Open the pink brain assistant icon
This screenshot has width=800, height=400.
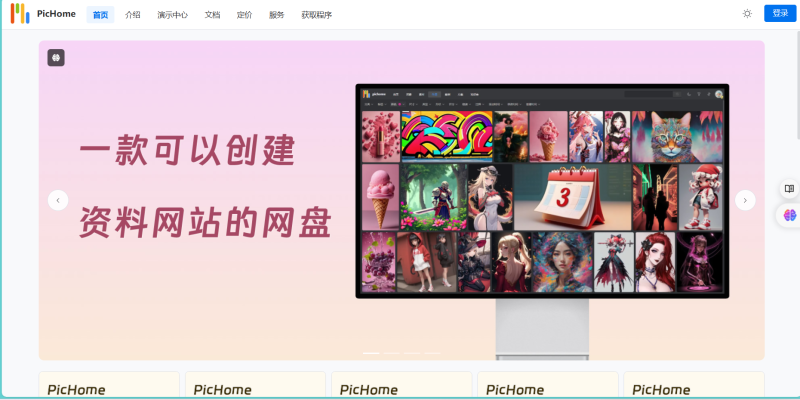point(789,215)
